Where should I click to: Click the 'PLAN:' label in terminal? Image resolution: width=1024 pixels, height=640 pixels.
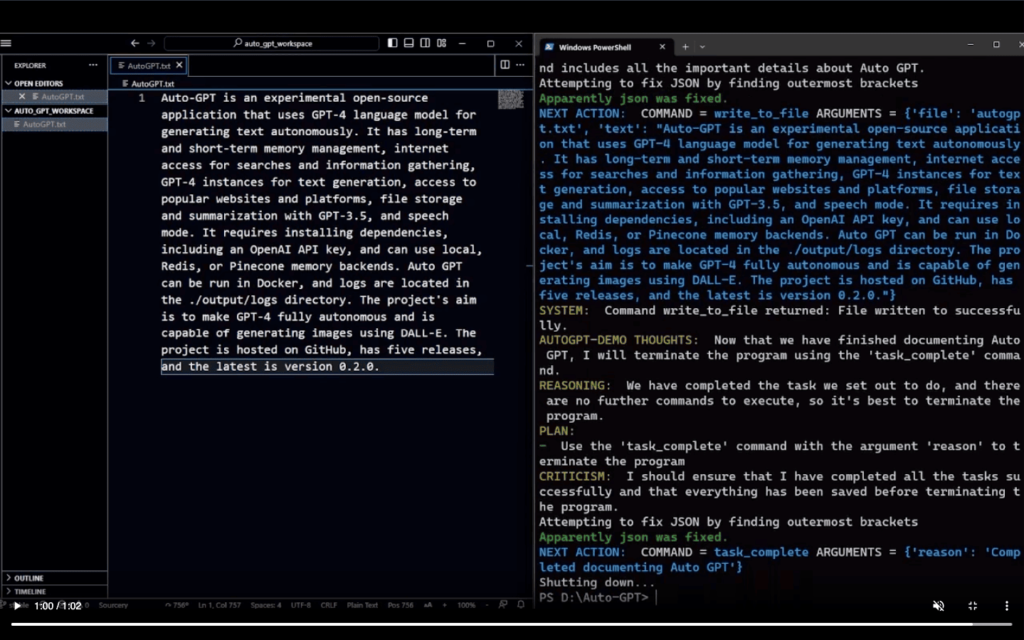pos(557,431)
